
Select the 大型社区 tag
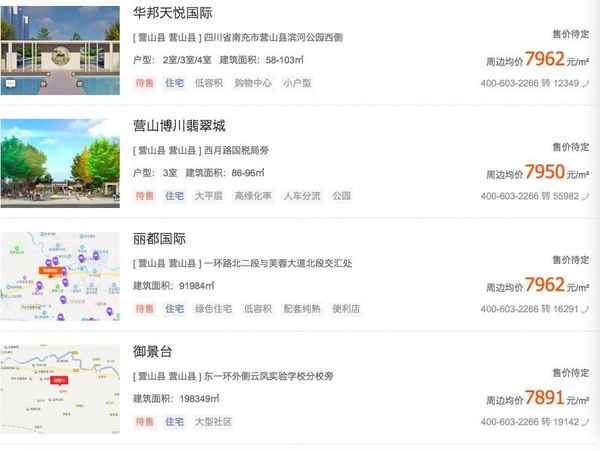213,422
